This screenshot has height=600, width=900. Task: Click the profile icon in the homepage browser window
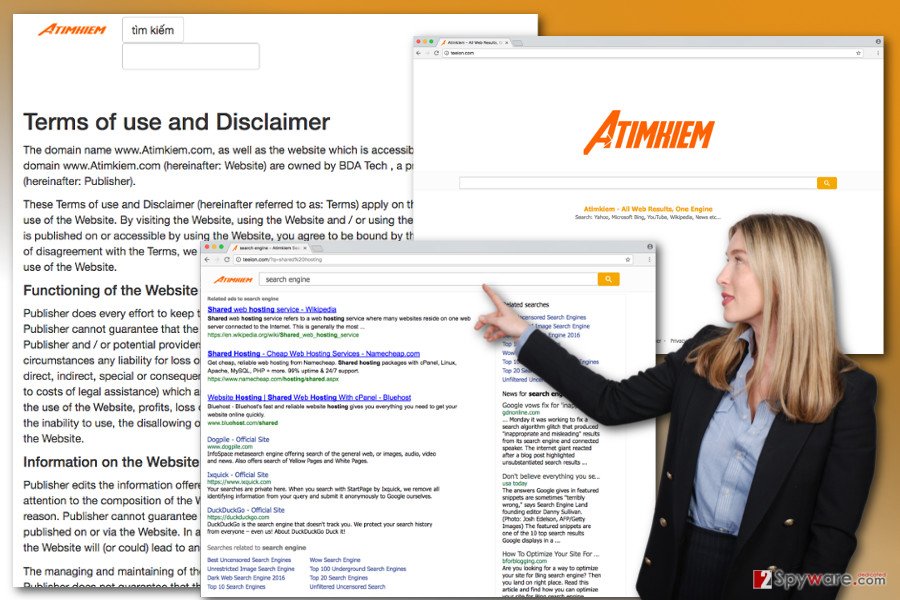tap(878, 41)
